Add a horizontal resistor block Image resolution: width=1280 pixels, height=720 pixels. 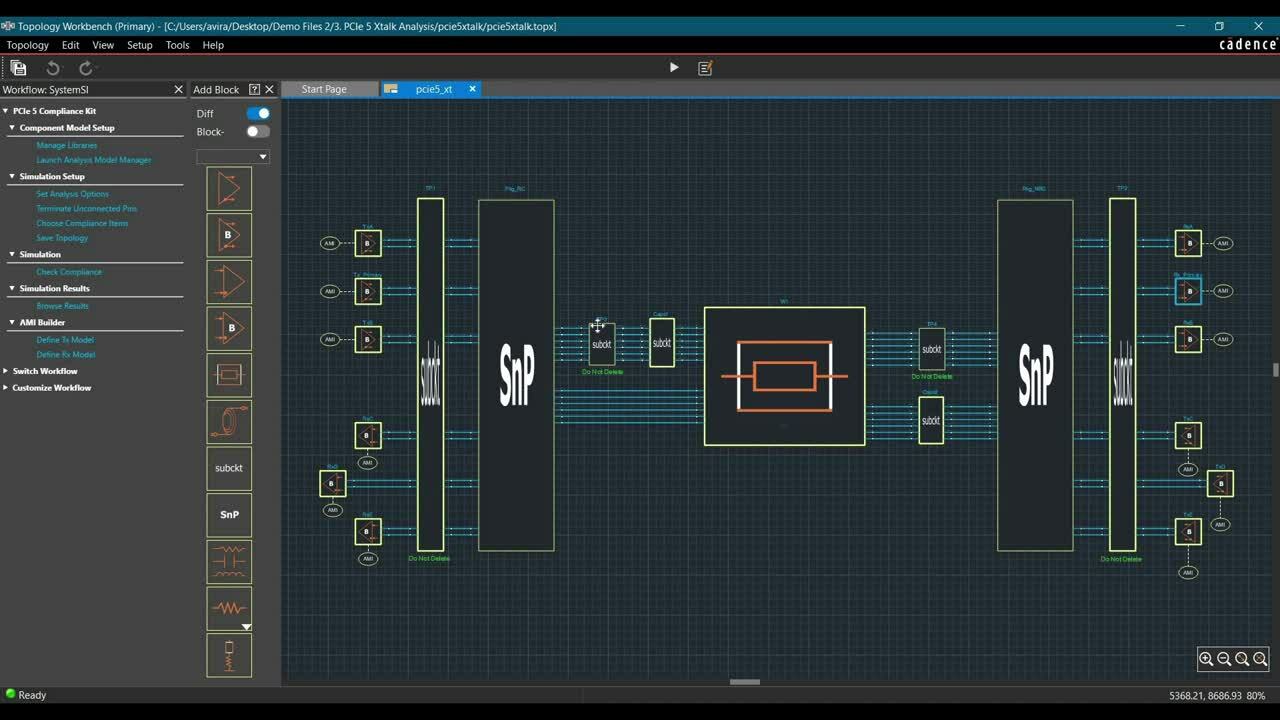tap(229, 608)
